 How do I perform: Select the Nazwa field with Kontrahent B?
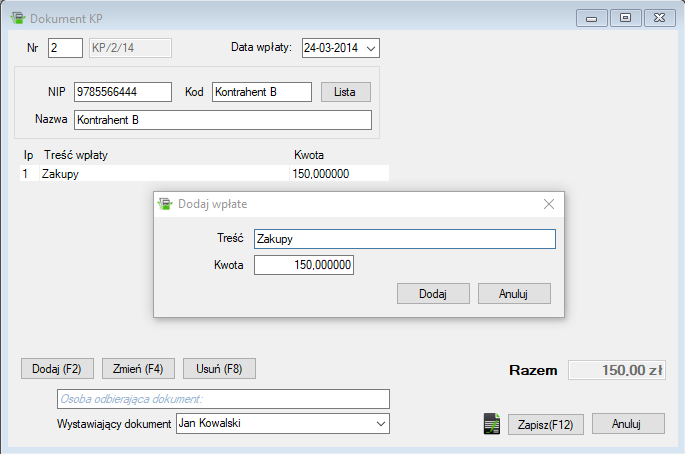[x=222, y=120]
